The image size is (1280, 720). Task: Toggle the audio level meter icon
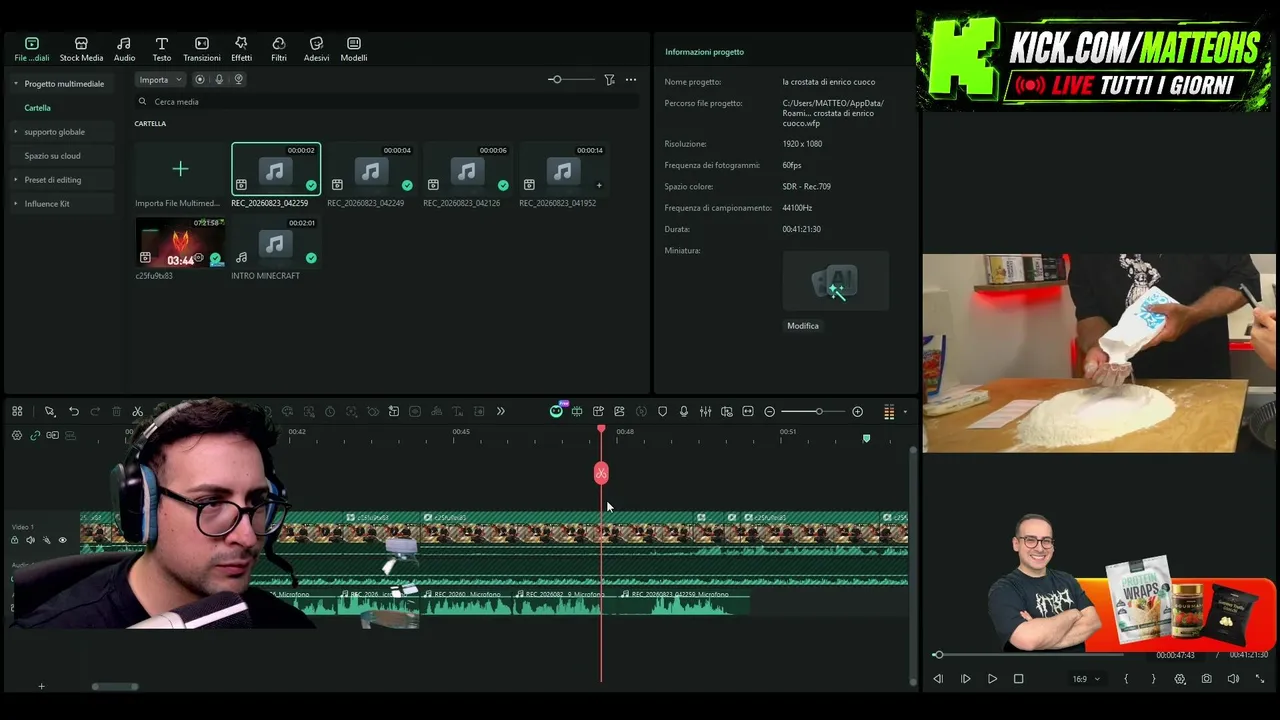click(889, 412)
